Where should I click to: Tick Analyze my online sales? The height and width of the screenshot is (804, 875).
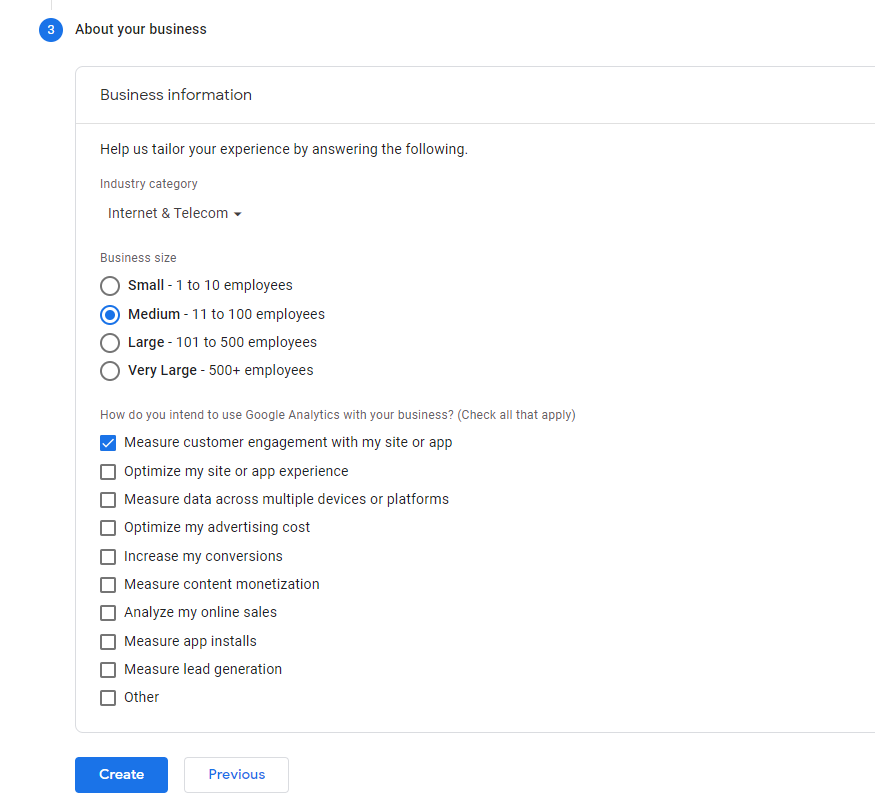click(x=108, y=613)
